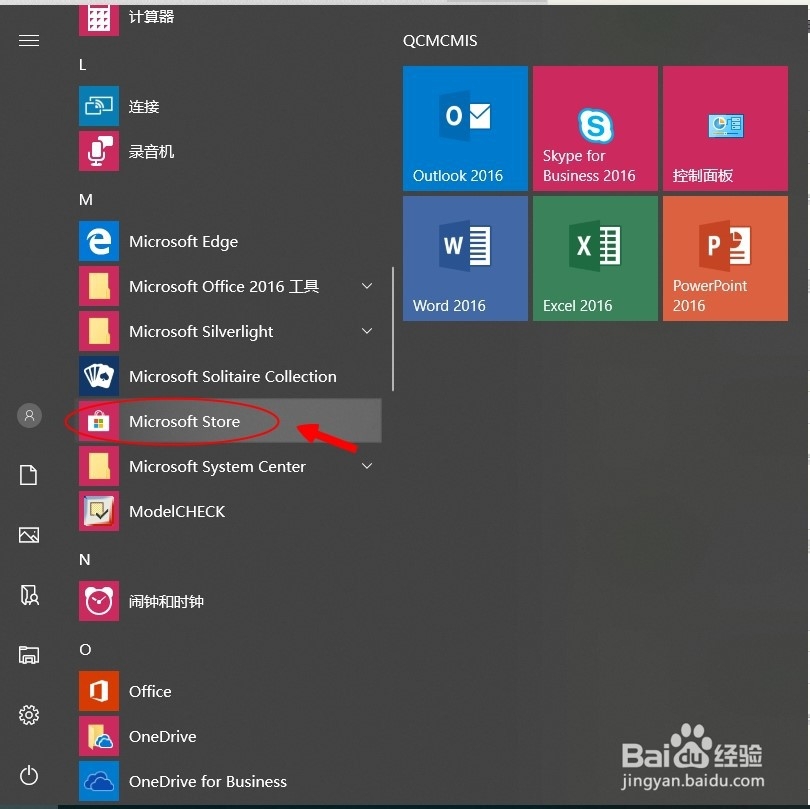Screen dimensions: 810x809
Task: Expand the Microsoft System Center chevron
Action: tap(367, 466)
